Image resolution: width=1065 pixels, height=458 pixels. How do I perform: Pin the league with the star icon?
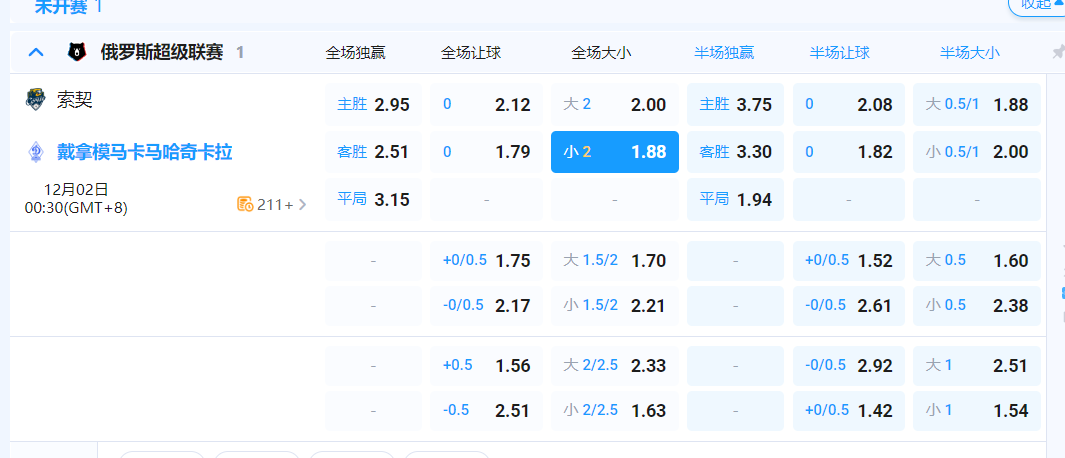[x=1058, y=52]
